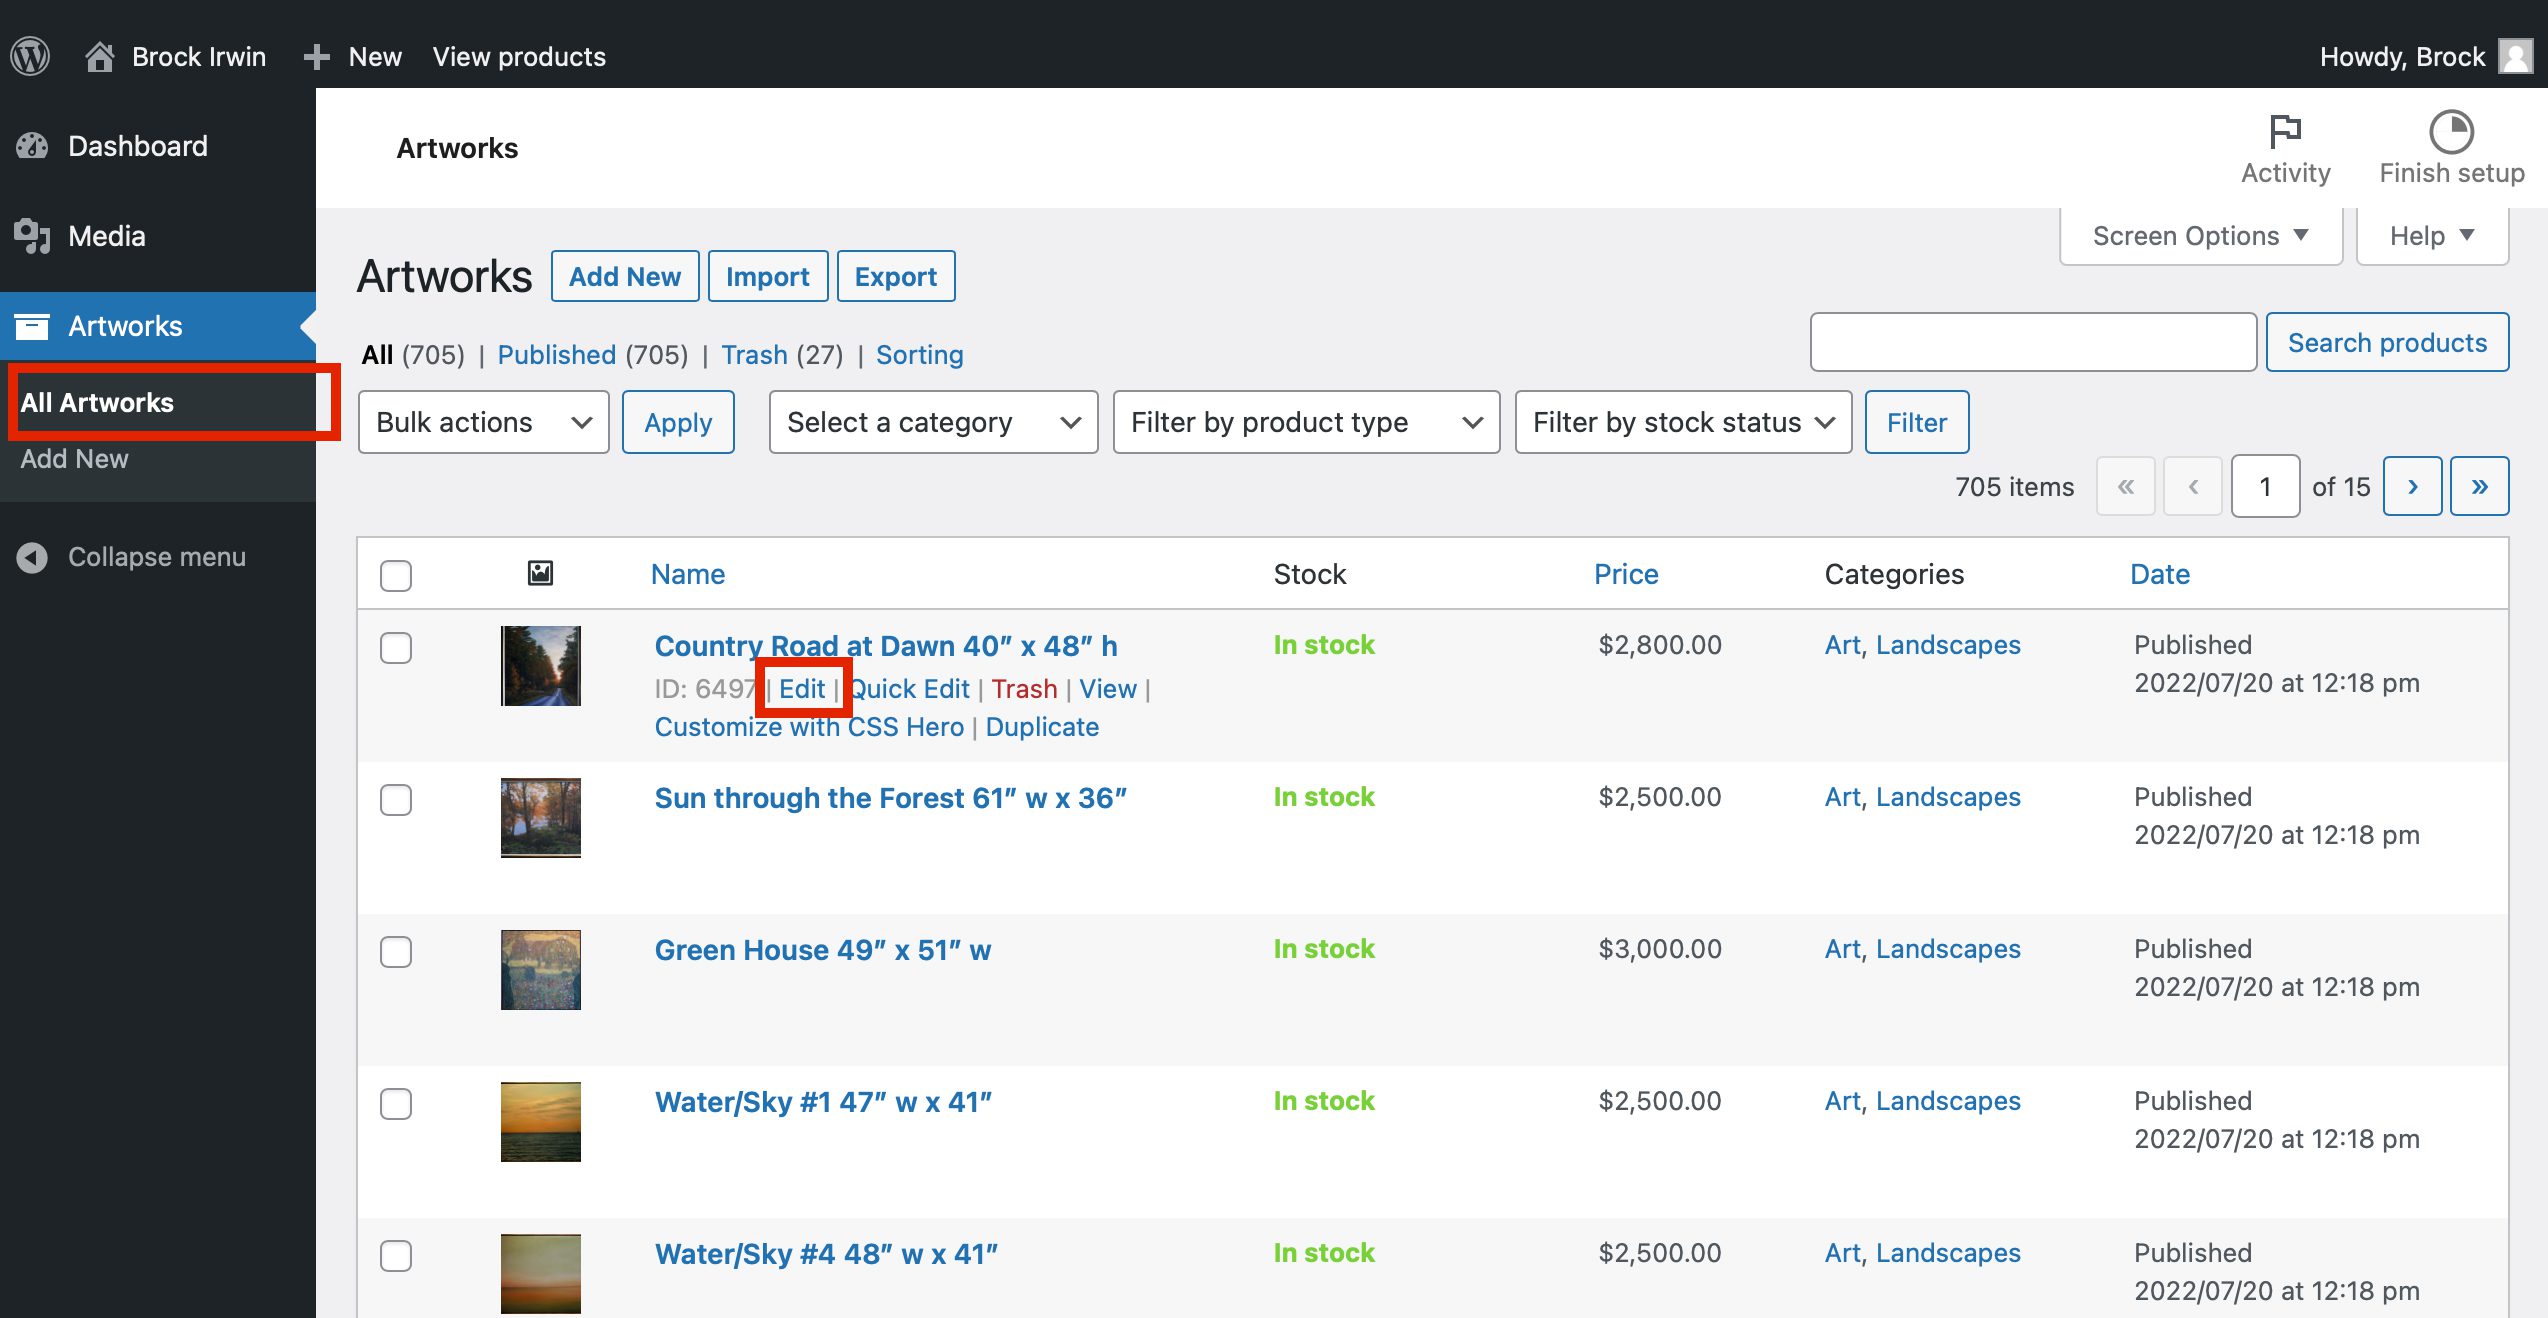Screen dimensions: 2548x1318
Task: Open the Activity flag icon
Action: pyautogui.click(x=2285, y=131)
